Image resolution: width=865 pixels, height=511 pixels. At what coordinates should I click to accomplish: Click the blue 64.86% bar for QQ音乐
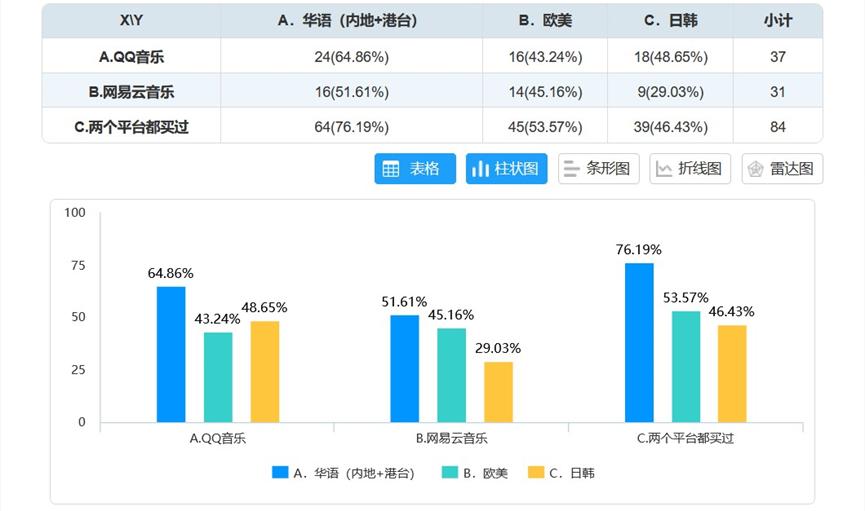[x=171, y=354]
